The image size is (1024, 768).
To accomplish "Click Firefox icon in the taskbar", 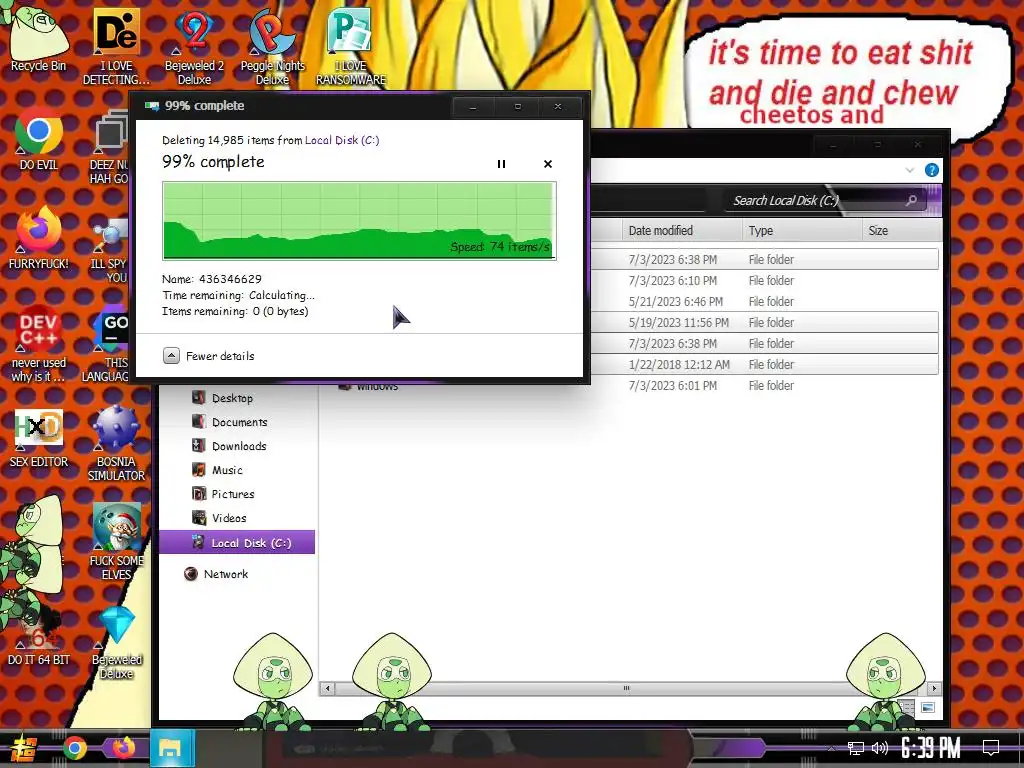I will 123,748.
